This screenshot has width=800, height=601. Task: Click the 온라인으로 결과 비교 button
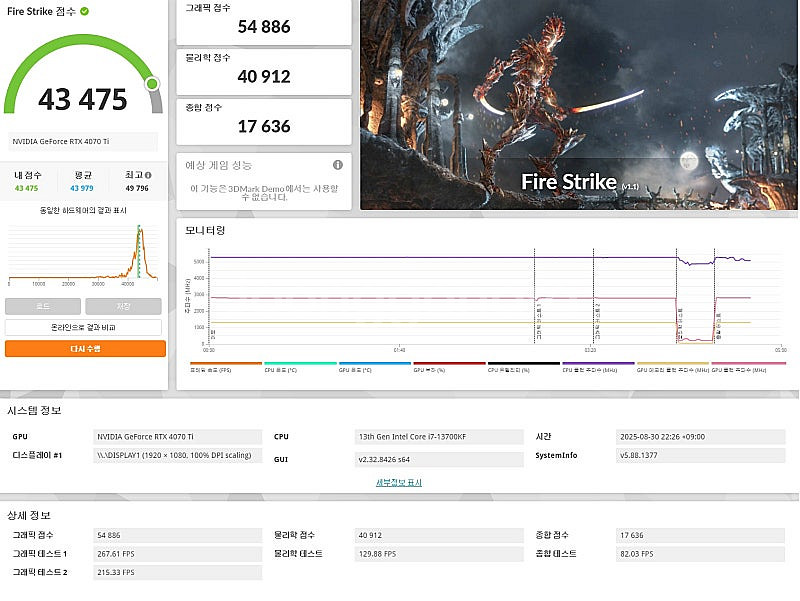point(83,328)
